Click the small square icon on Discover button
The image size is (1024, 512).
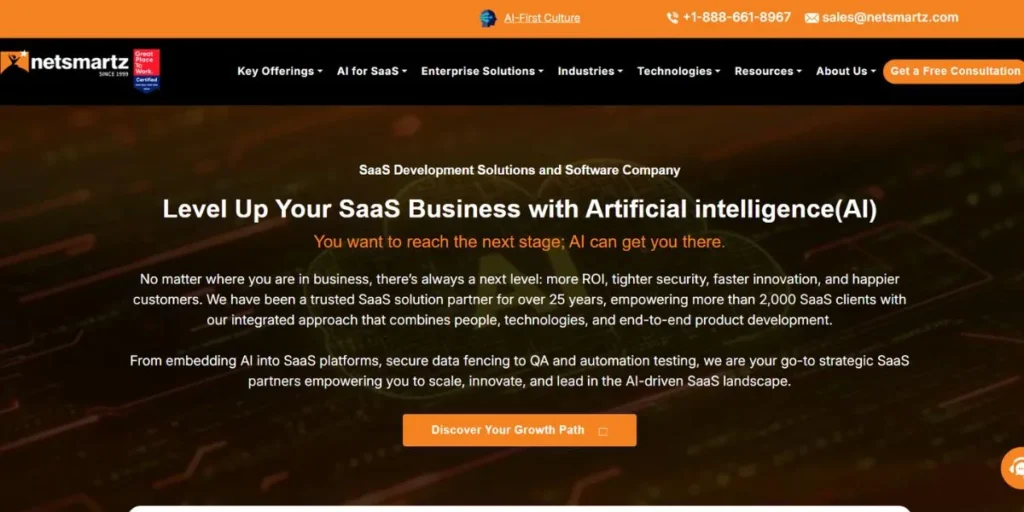[x=603, y=431]
